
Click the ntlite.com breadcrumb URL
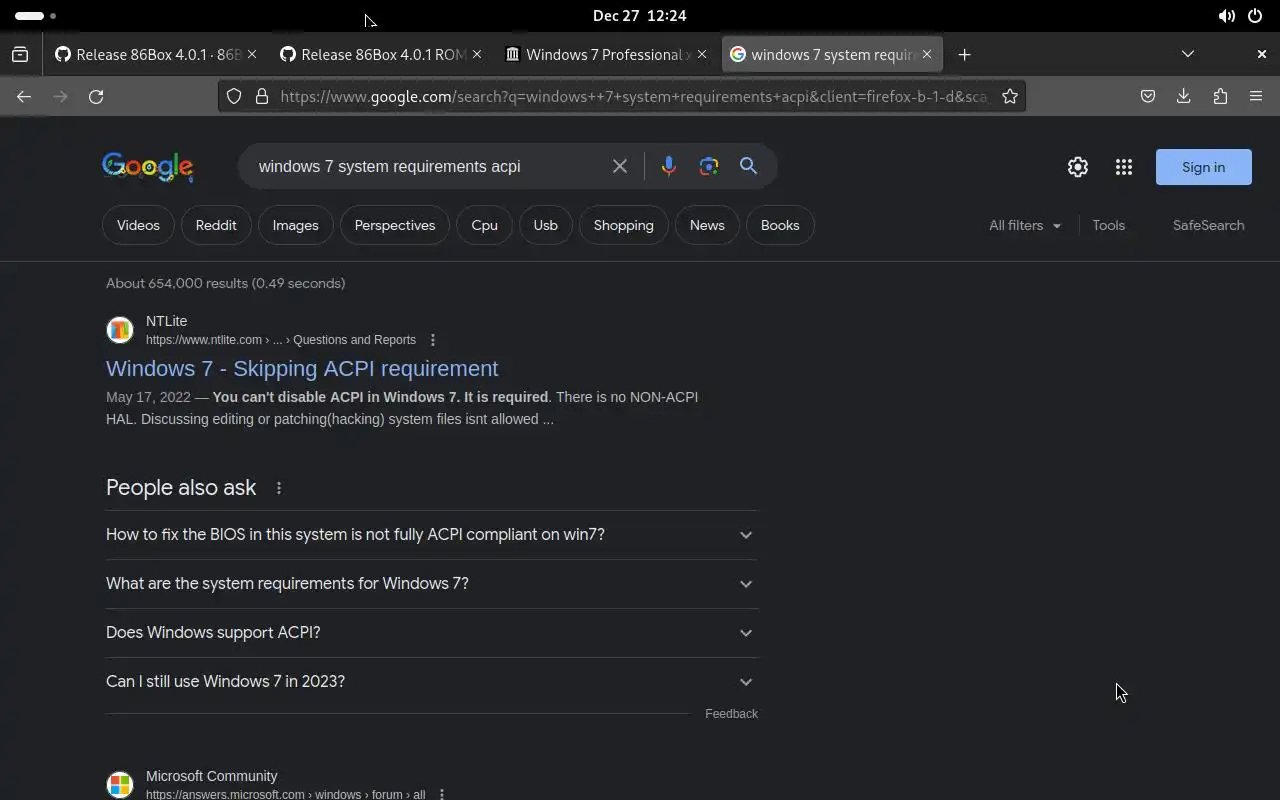pyautogui.click(x=281, y=340)
